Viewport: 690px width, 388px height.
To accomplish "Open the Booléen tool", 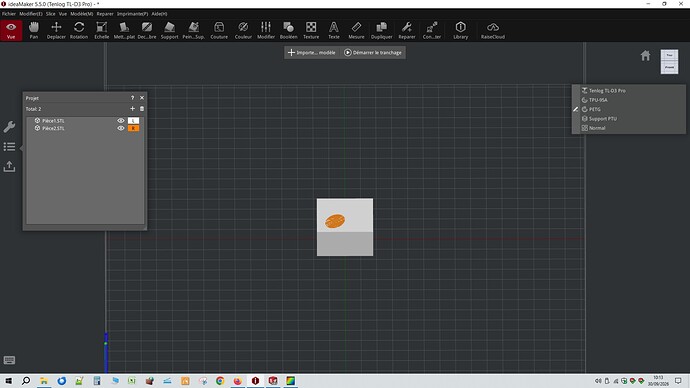I will (288, 30).
